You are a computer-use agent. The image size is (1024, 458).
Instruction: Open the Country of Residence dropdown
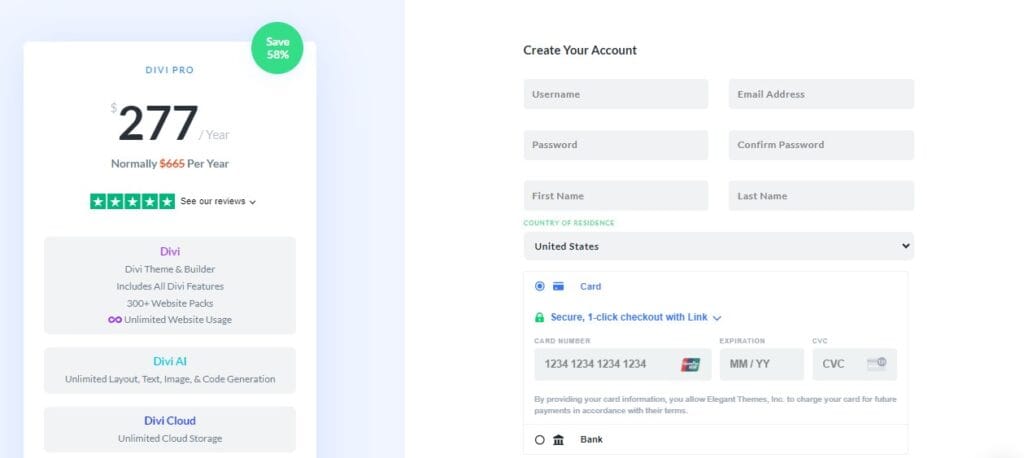(x=718, y=246)
